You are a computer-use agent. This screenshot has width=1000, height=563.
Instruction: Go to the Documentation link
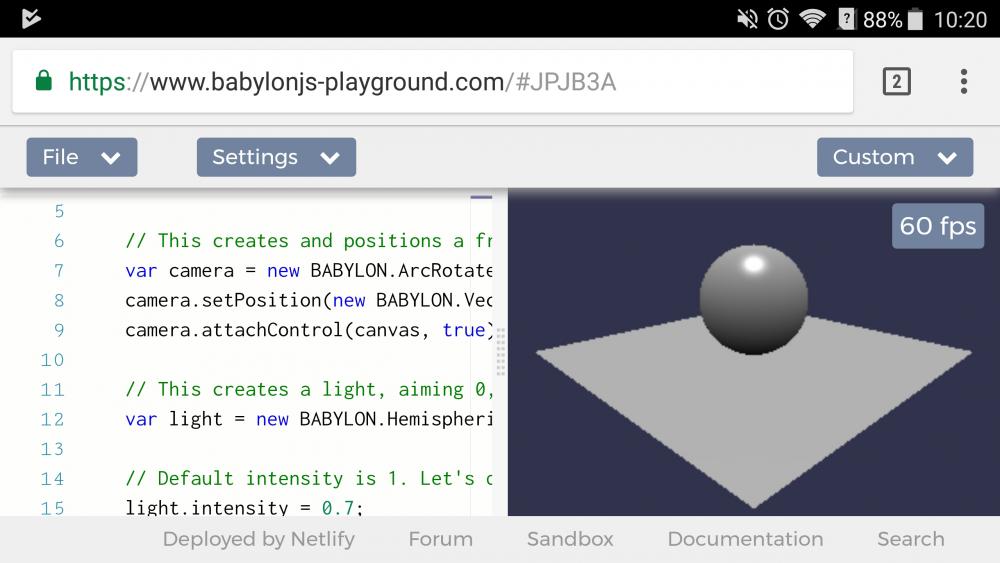pyautogui.click(x=745, y=539)
